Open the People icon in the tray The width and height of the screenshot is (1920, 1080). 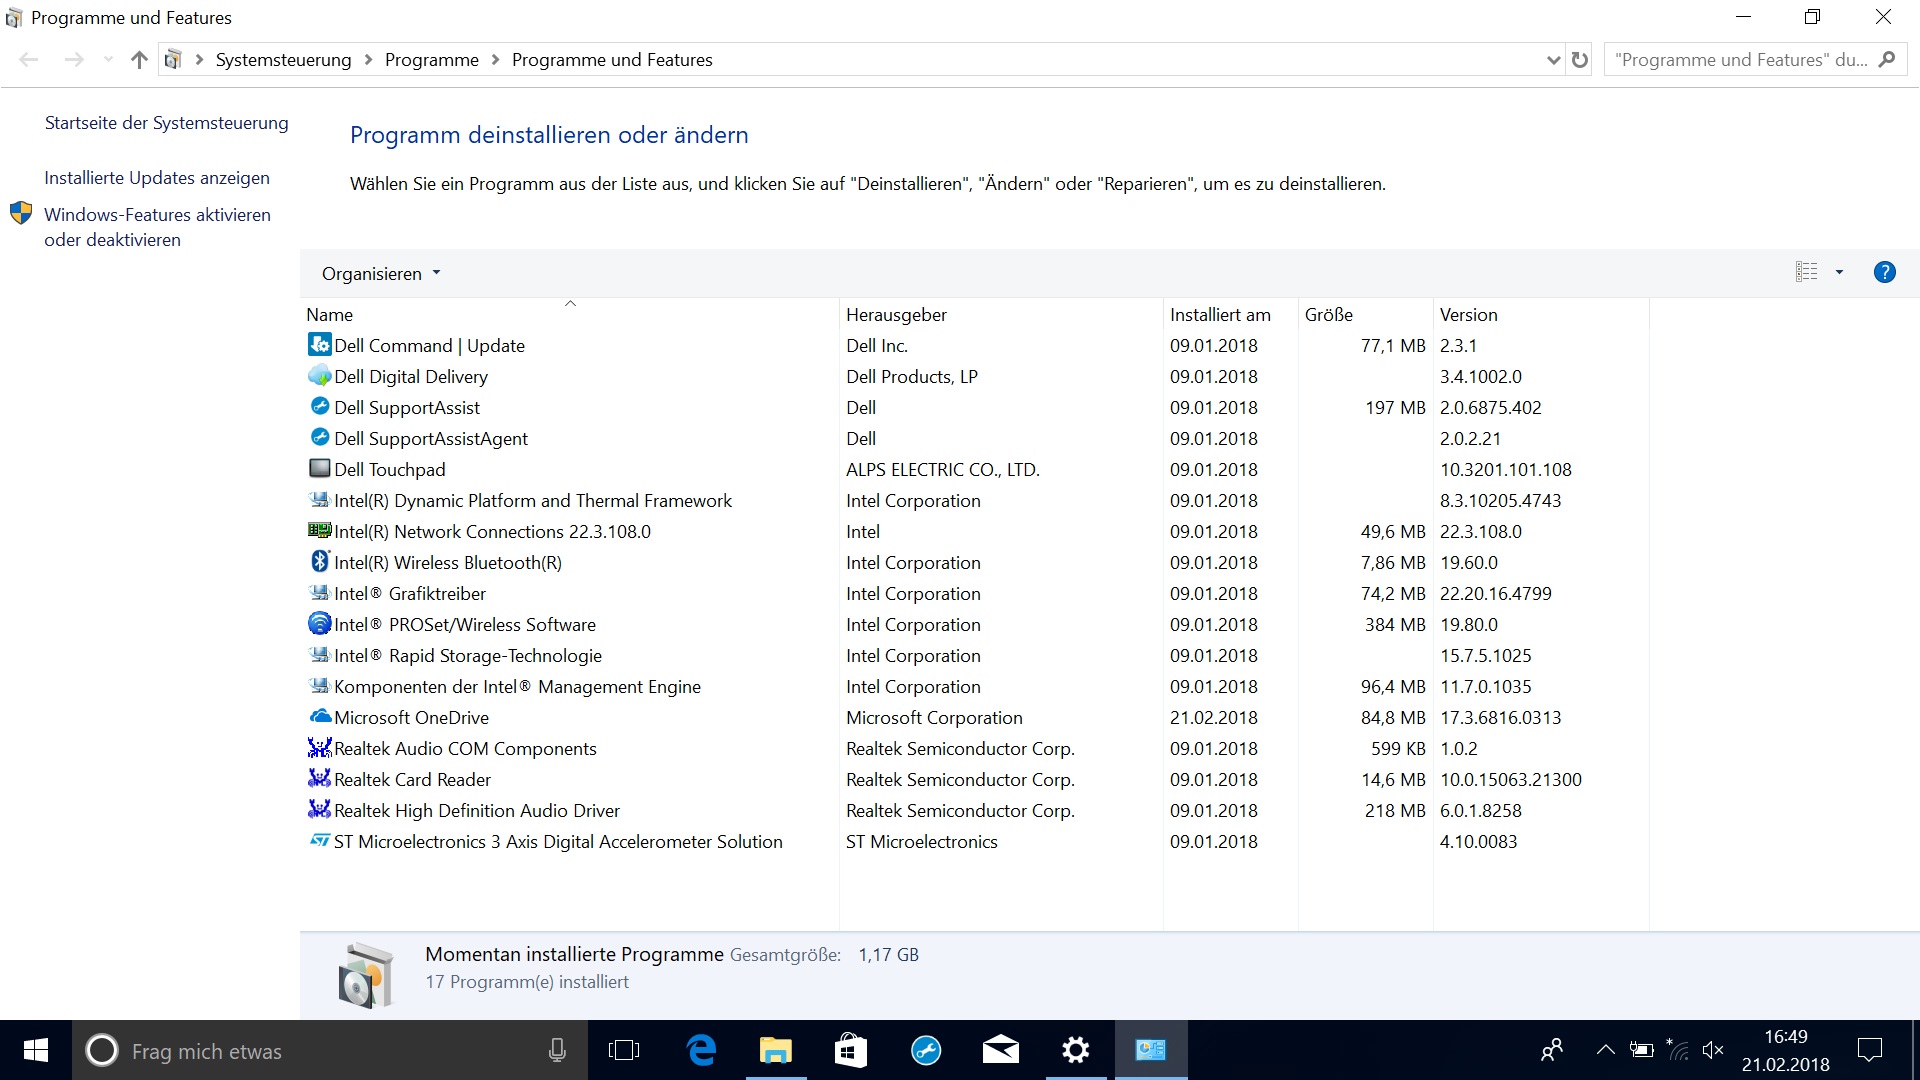[1552, 1050]
